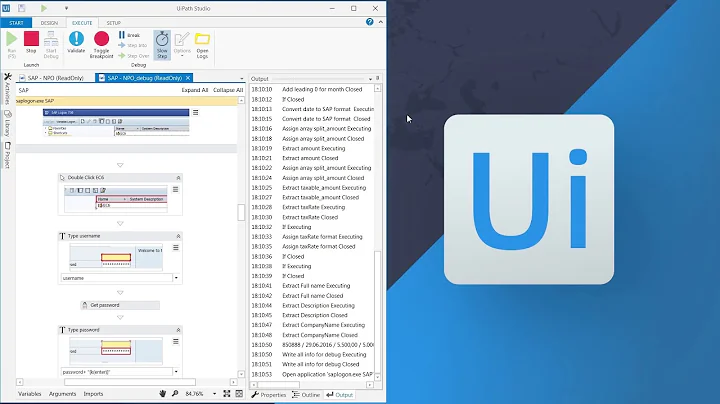Select the log entry 'Extract CompanyName Closed'
Screen dimensions: 720x404
320,335
